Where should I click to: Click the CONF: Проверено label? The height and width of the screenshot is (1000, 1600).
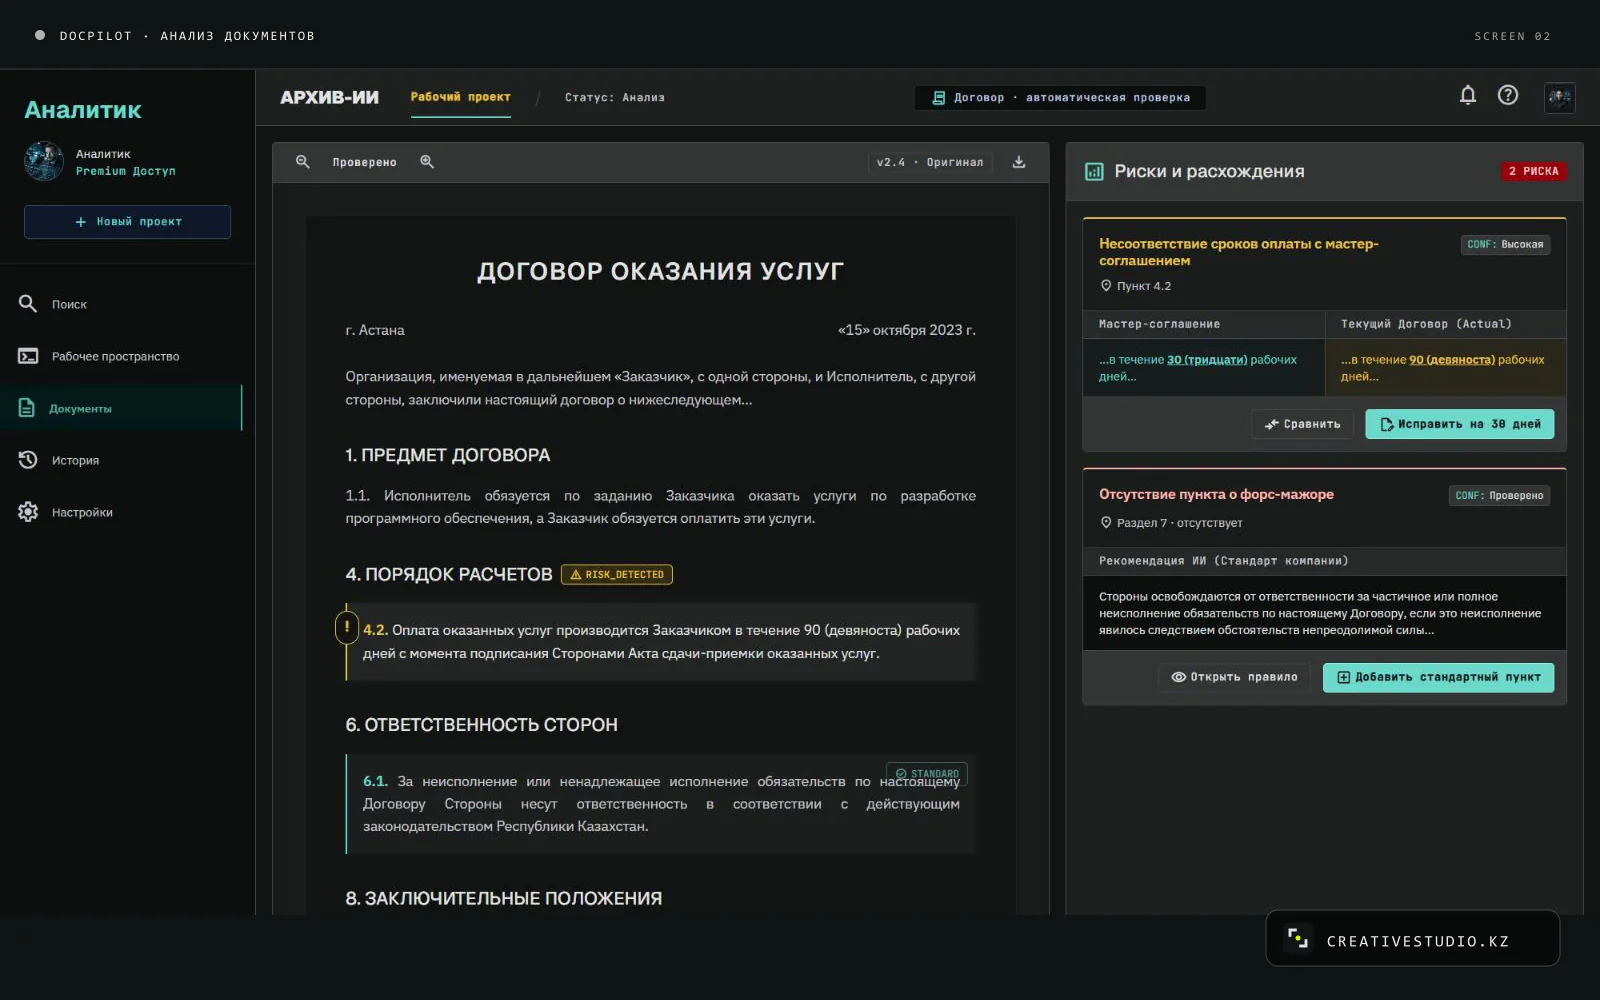pyautogui.click(x=1499, y=496)
